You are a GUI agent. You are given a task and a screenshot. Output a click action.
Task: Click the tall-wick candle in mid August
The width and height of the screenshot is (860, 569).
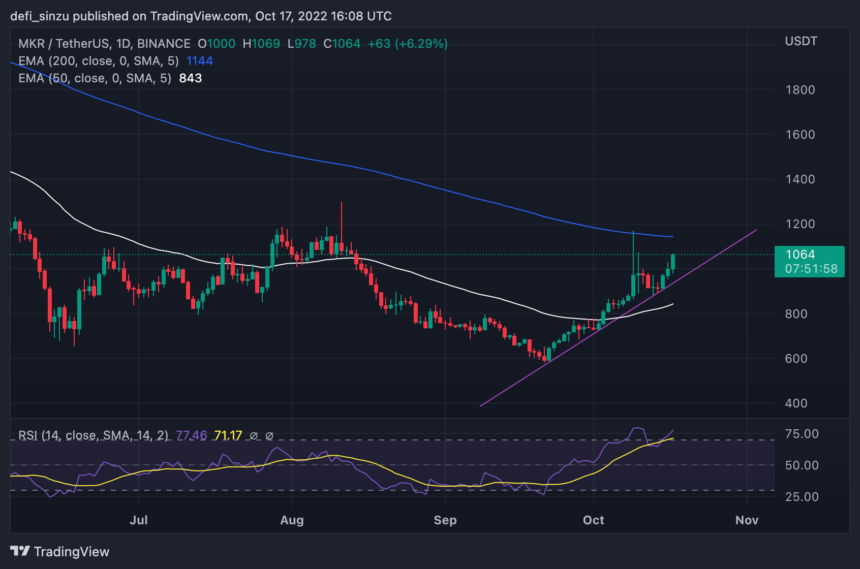[x=341, y=225]
